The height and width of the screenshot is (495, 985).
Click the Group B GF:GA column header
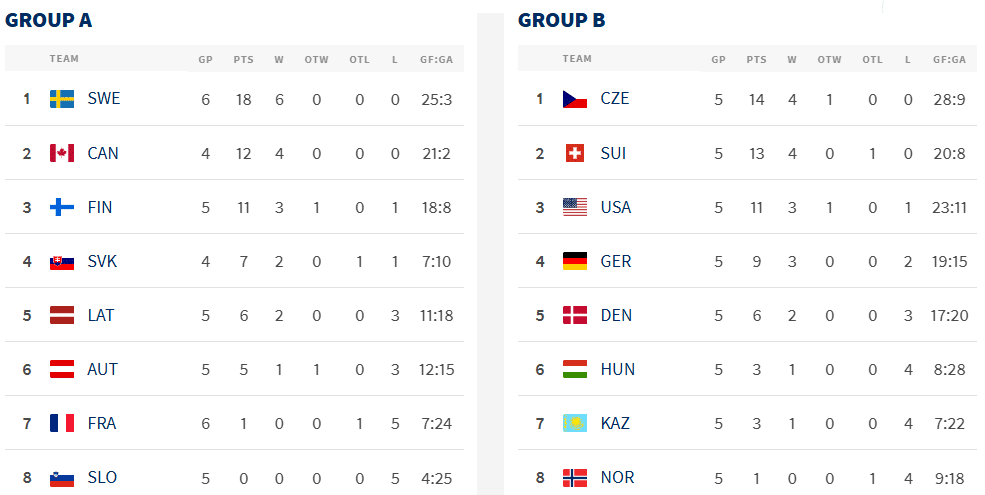pyautogui.click(x=949, y=60)
